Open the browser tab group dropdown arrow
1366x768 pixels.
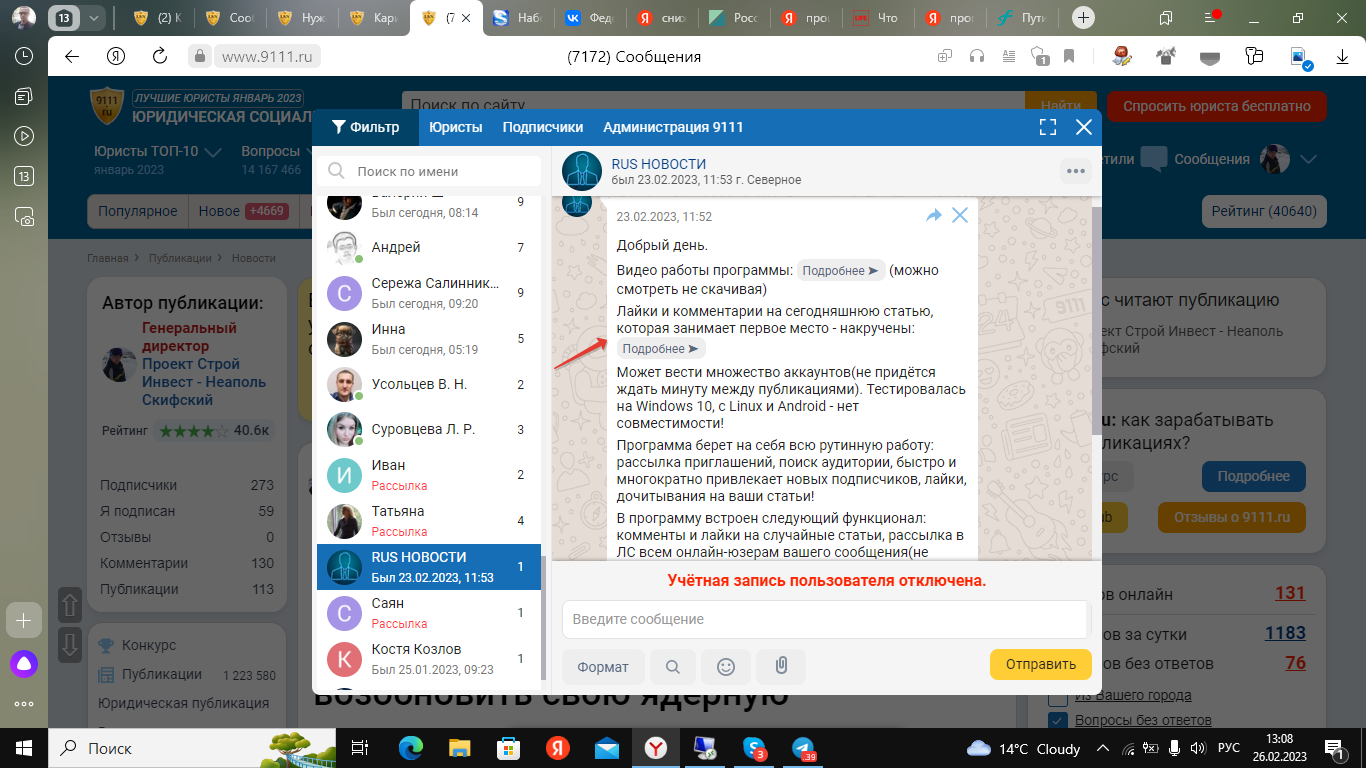[93, 18]
